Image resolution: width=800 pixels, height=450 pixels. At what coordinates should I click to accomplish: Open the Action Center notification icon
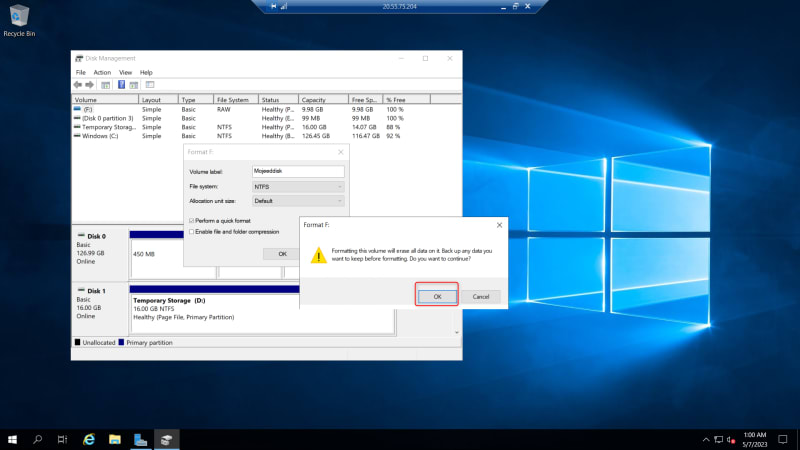tap(783, 439)
